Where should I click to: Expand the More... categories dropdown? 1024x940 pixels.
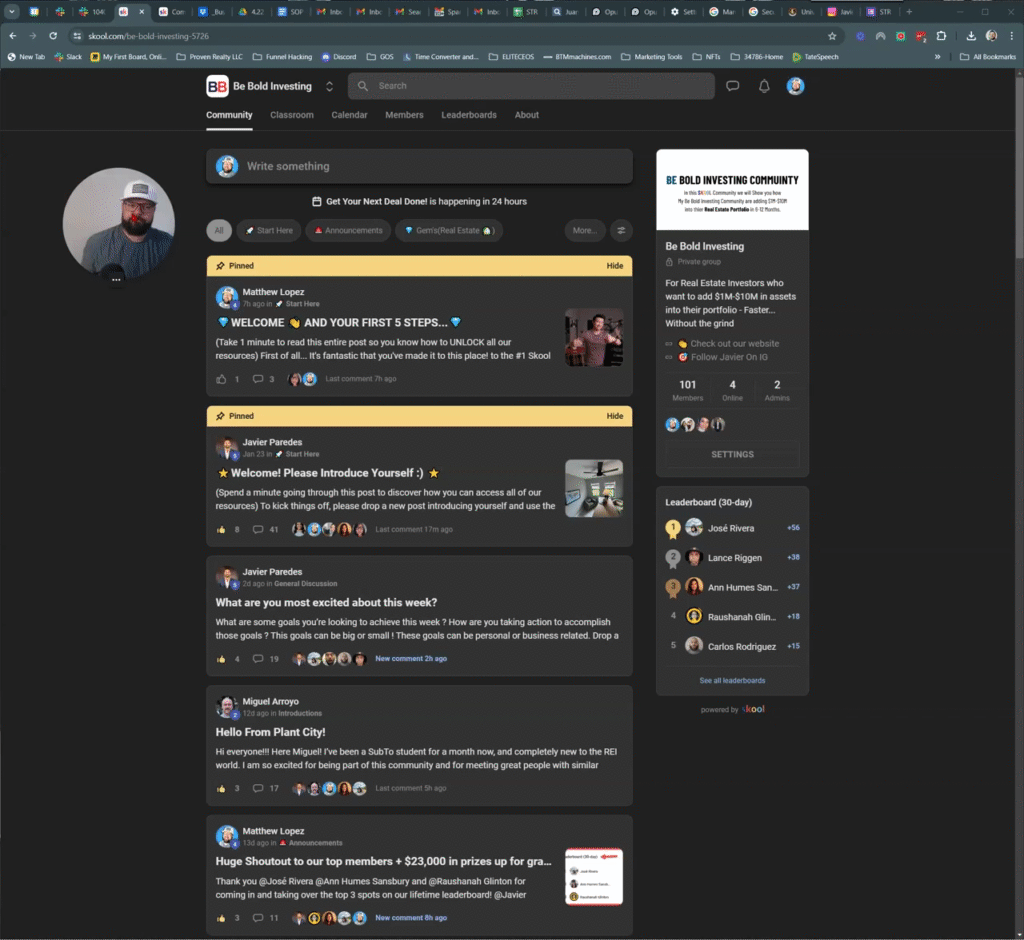coord(584,231)
